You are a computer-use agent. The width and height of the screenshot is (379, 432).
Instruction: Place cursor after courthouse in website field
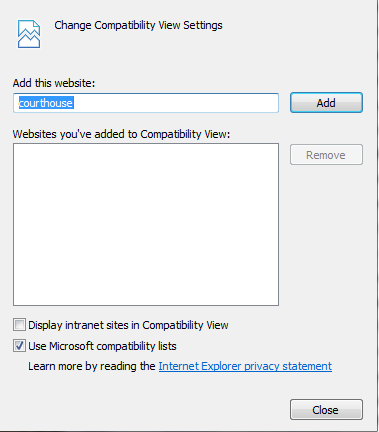(74, 103)
